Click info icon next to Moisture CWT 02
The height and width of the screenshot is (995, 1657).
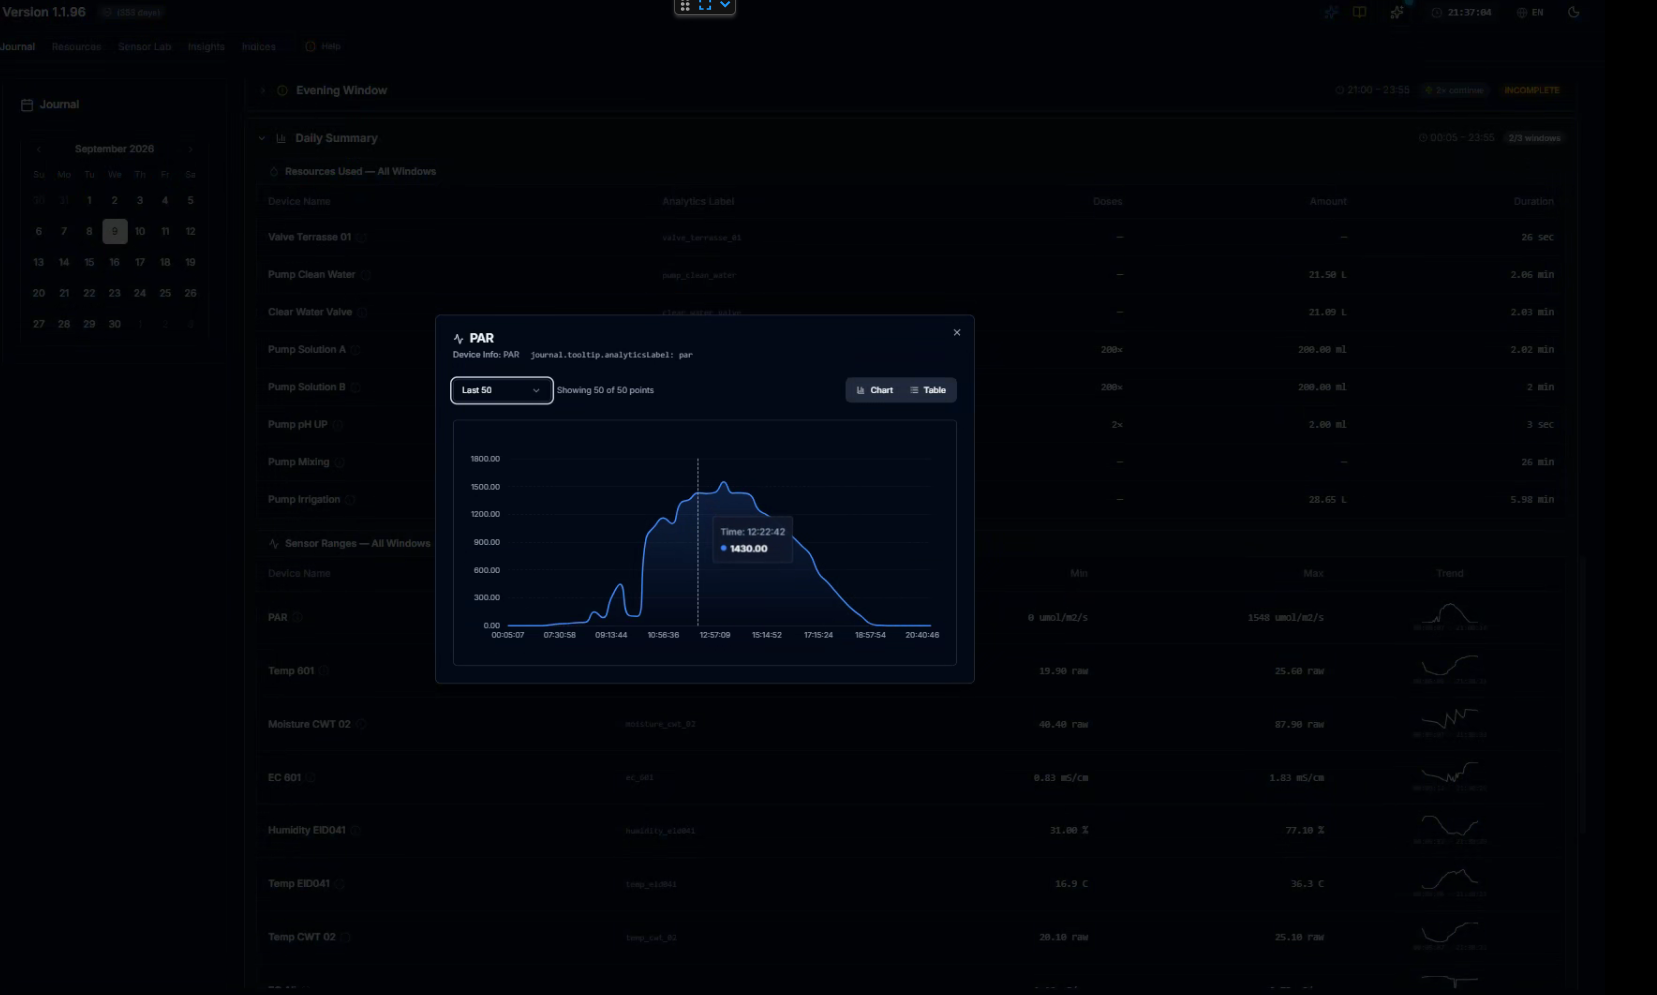pos(361,724)
